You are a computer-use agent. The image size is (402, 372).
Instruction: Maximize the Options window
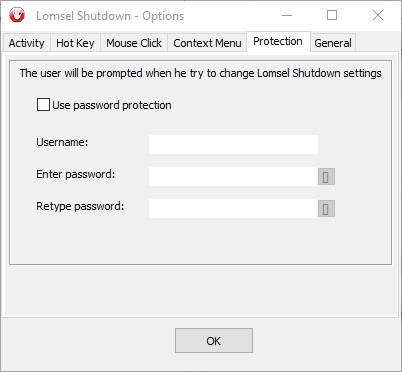pos(332,15)
